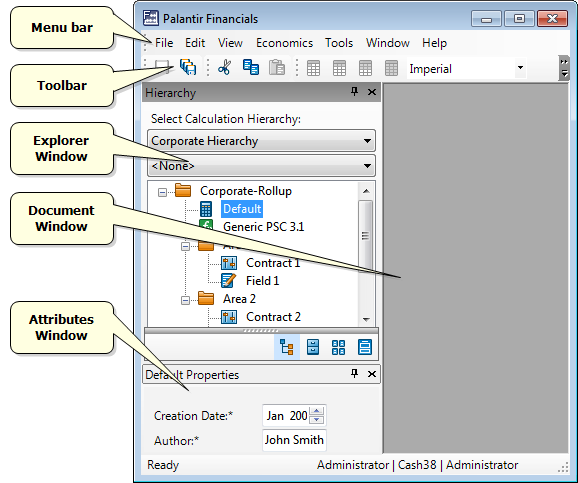Click the calculator icon next to Default
The height and width of the screenshot is (483, 578).
(206, 209)
